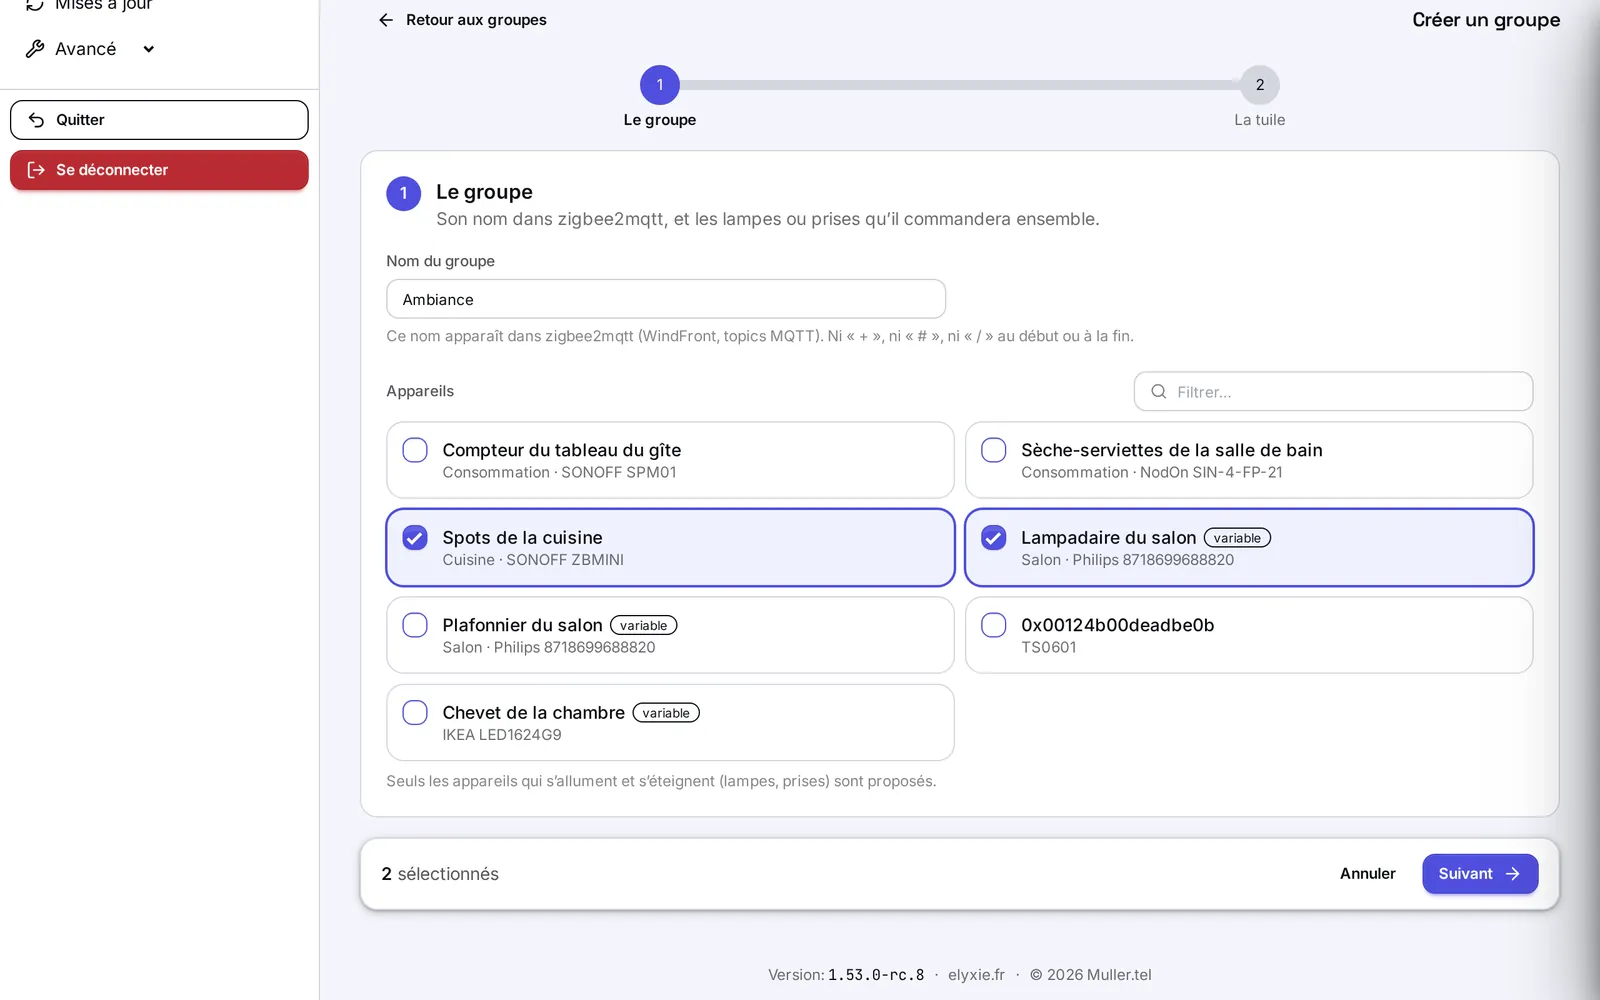Go to step 2 La tuile

point(1260,85)
